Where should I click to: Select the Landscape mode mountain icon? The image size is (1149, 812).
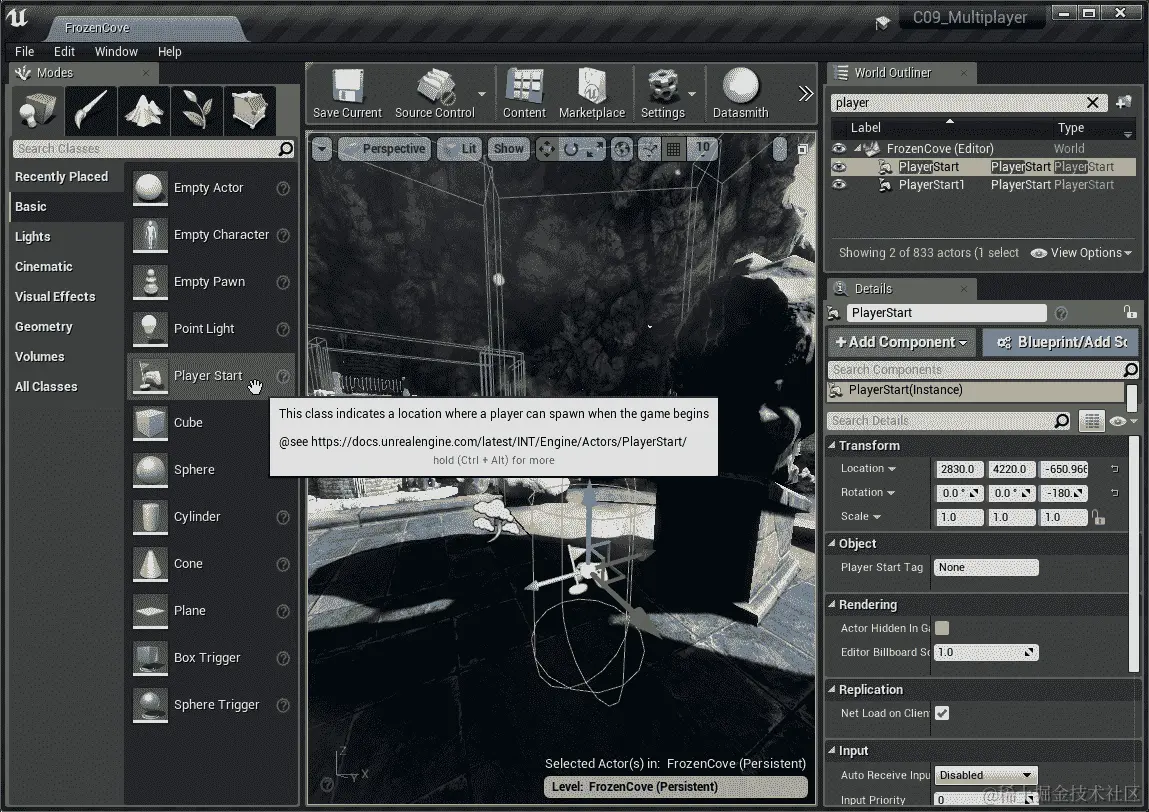coord(144,111)
